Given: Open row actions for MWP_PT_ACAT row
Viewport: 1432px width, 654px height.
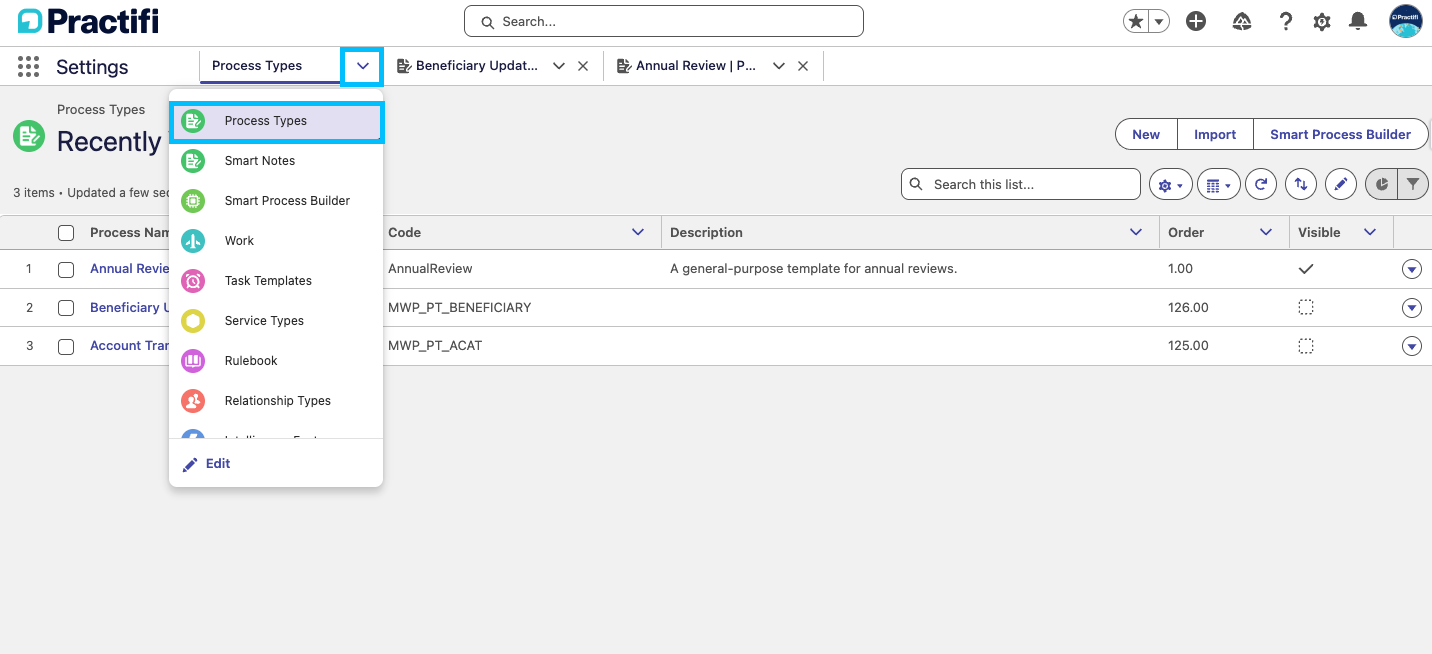Looking at the screenshot, I should click(1412, 346).
